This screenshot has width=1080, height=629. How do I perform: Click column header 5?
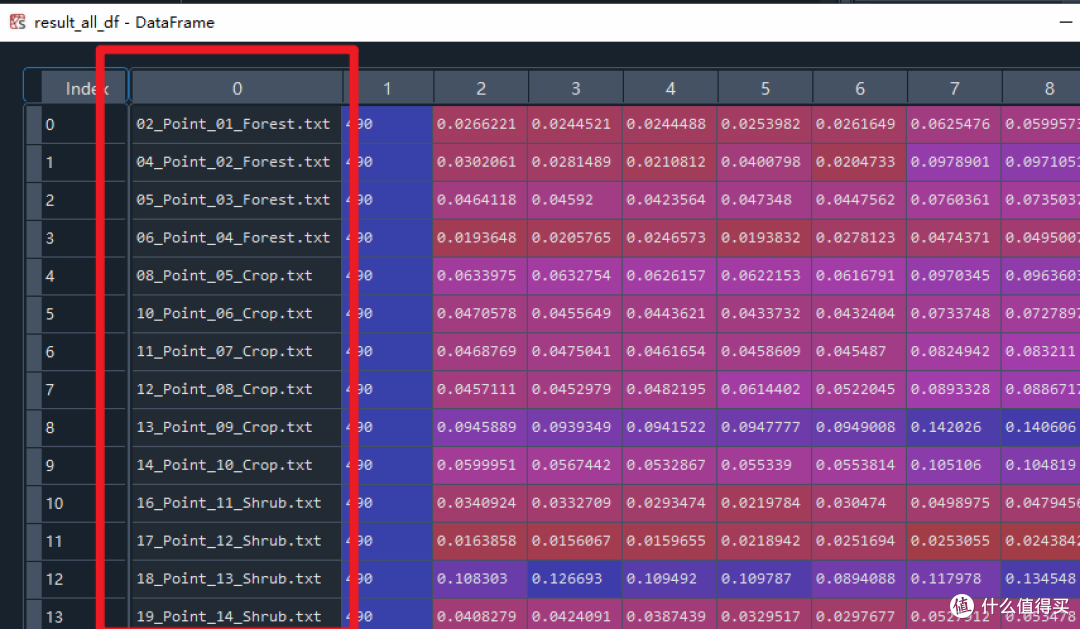pyautogui.click(x=765, y=89)
